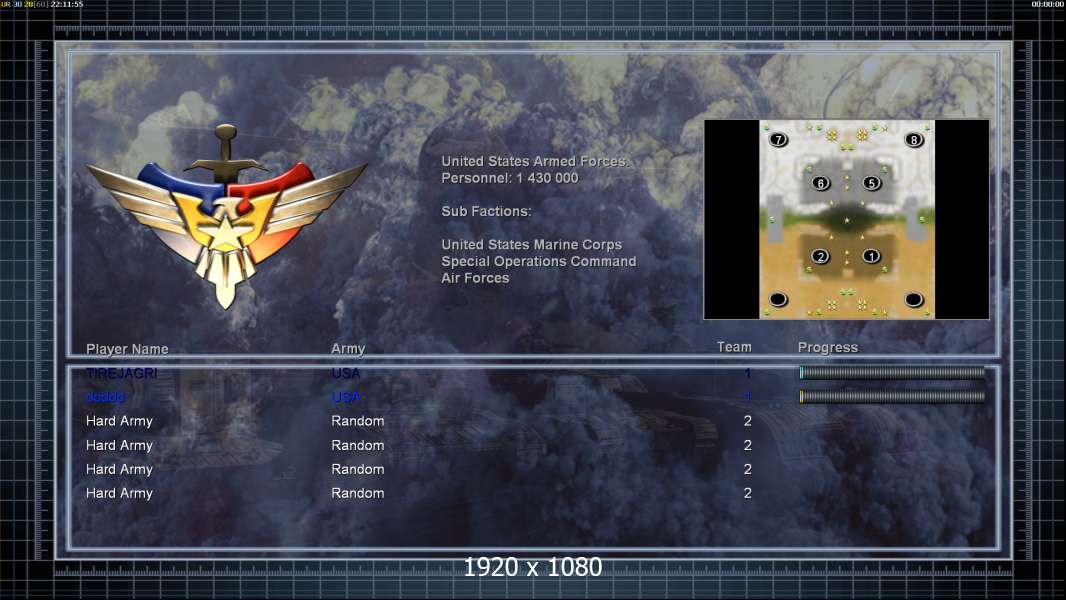
Task: Click start position 8 on the minimap
Action: point(914,140)
